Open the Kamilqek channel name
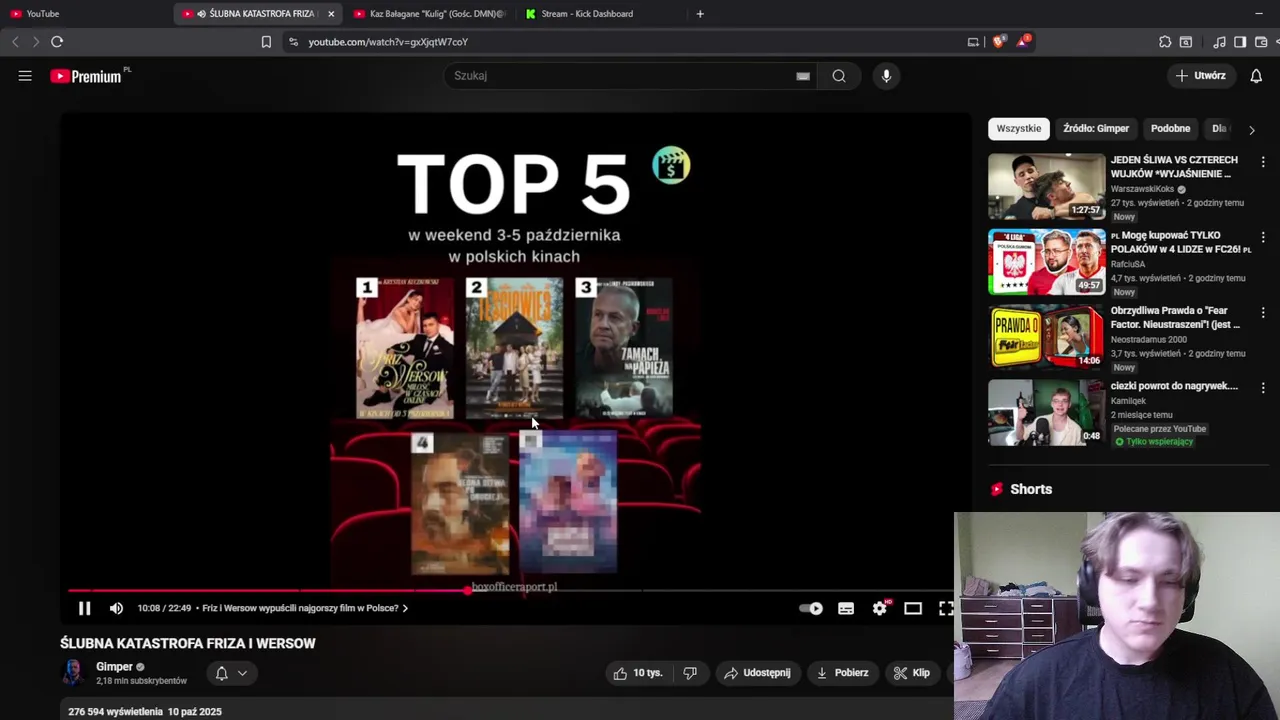The height and width of the screenshot is (720, 1280). click(x=1128, y=401)
